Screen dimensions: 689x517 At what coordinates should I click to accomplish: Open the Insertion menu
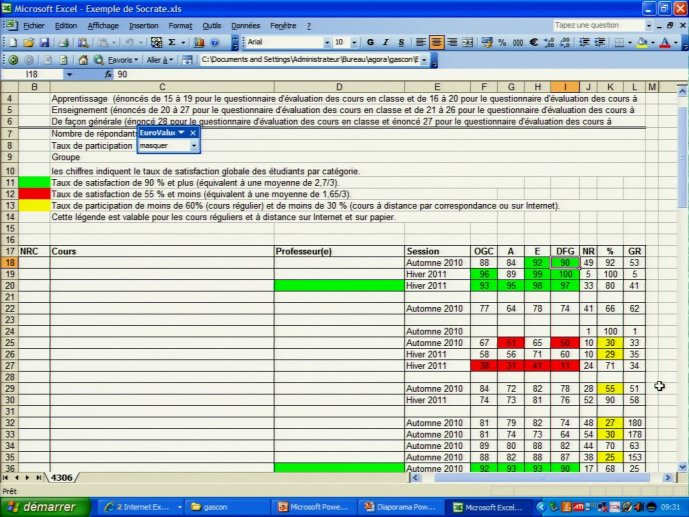(143, 26)
